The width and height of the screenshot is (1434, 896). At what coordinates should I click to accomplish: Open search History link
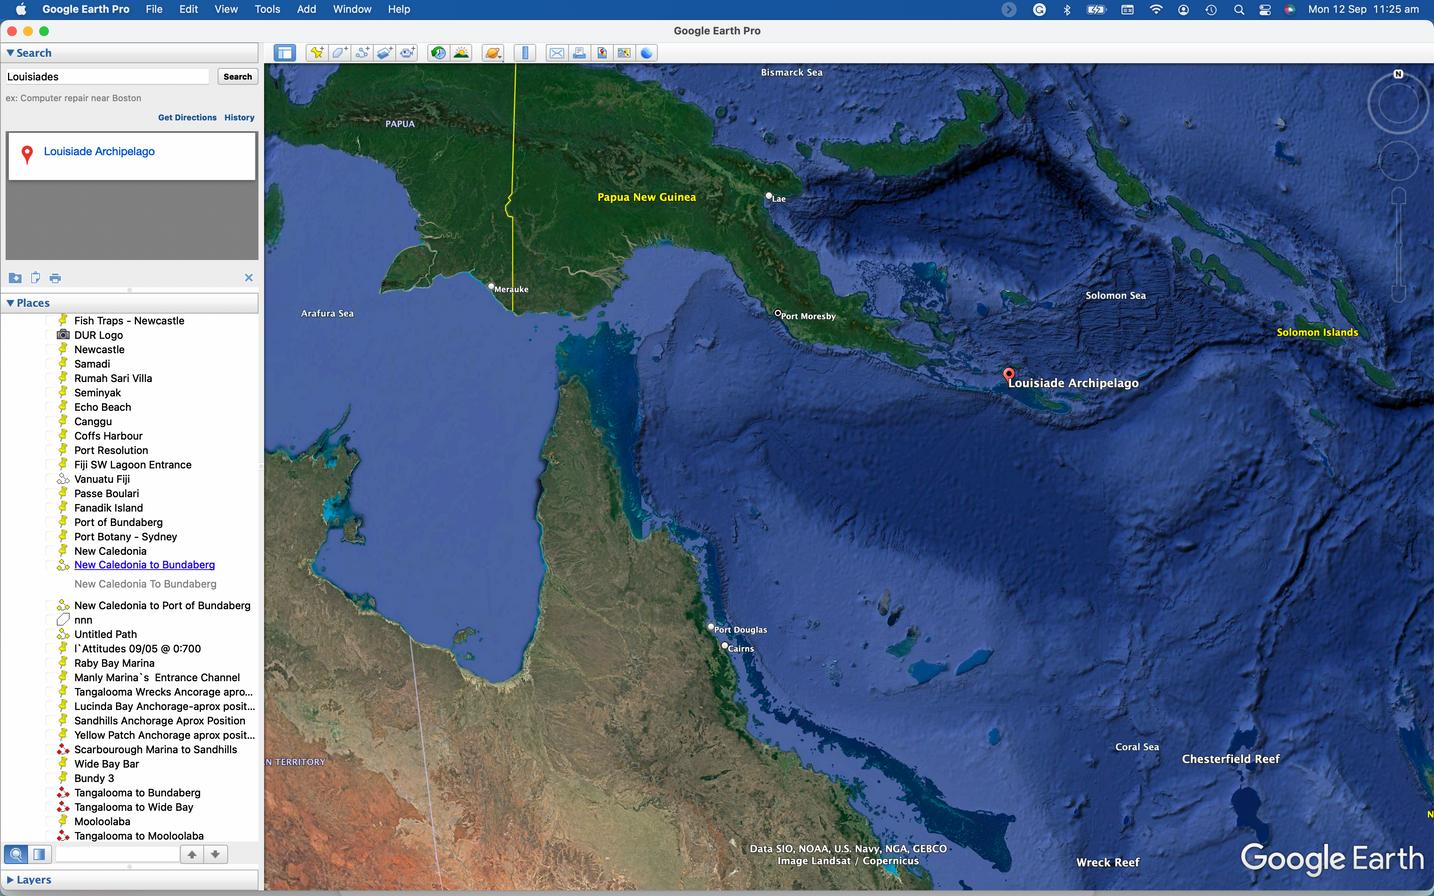[239, 118]
